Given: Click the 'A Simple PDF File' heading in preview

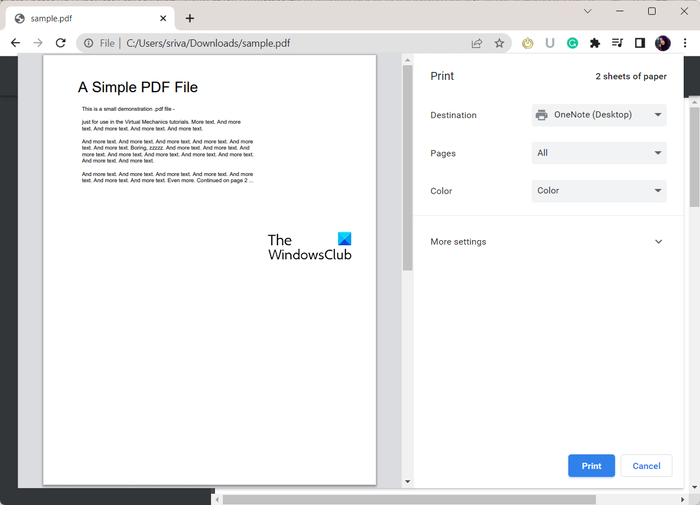Looking at the screenshot, I should click(138, 87).
